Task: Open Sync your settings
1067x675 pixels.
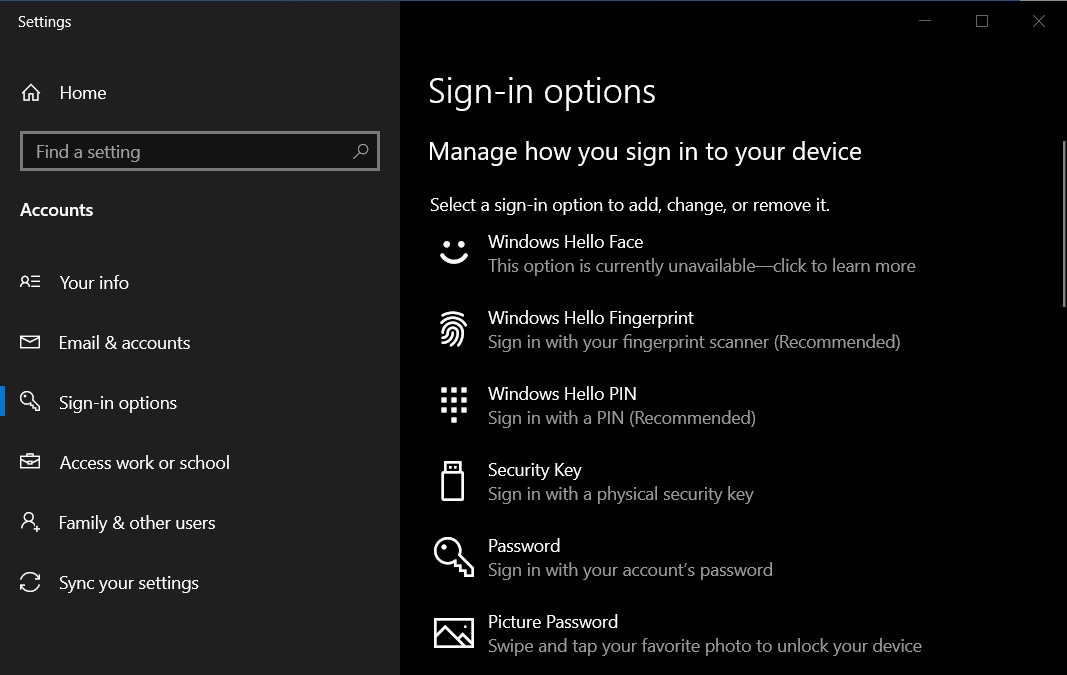Action: point(200,582)
